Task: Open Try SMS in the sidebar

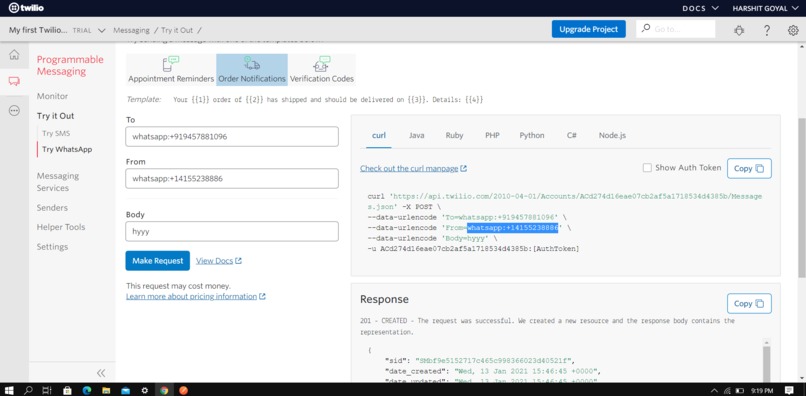Action: click(56, 133)
